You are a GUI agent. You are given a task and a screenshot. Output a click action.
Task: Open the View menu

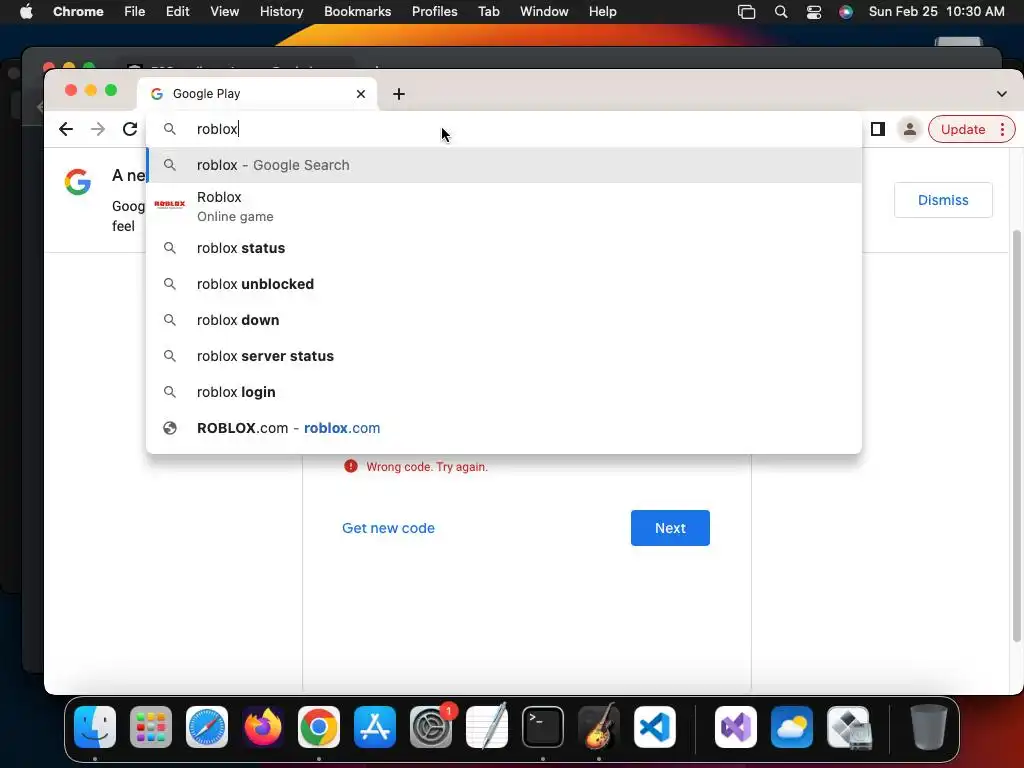(x=225, y=11)
